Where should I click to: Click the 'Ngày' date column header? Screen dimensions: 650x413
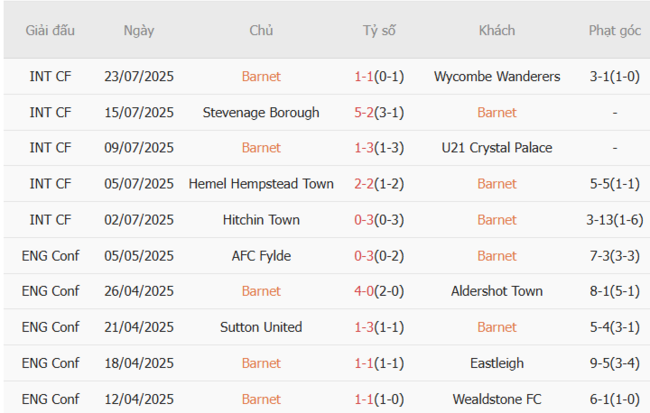coord(139,31)
